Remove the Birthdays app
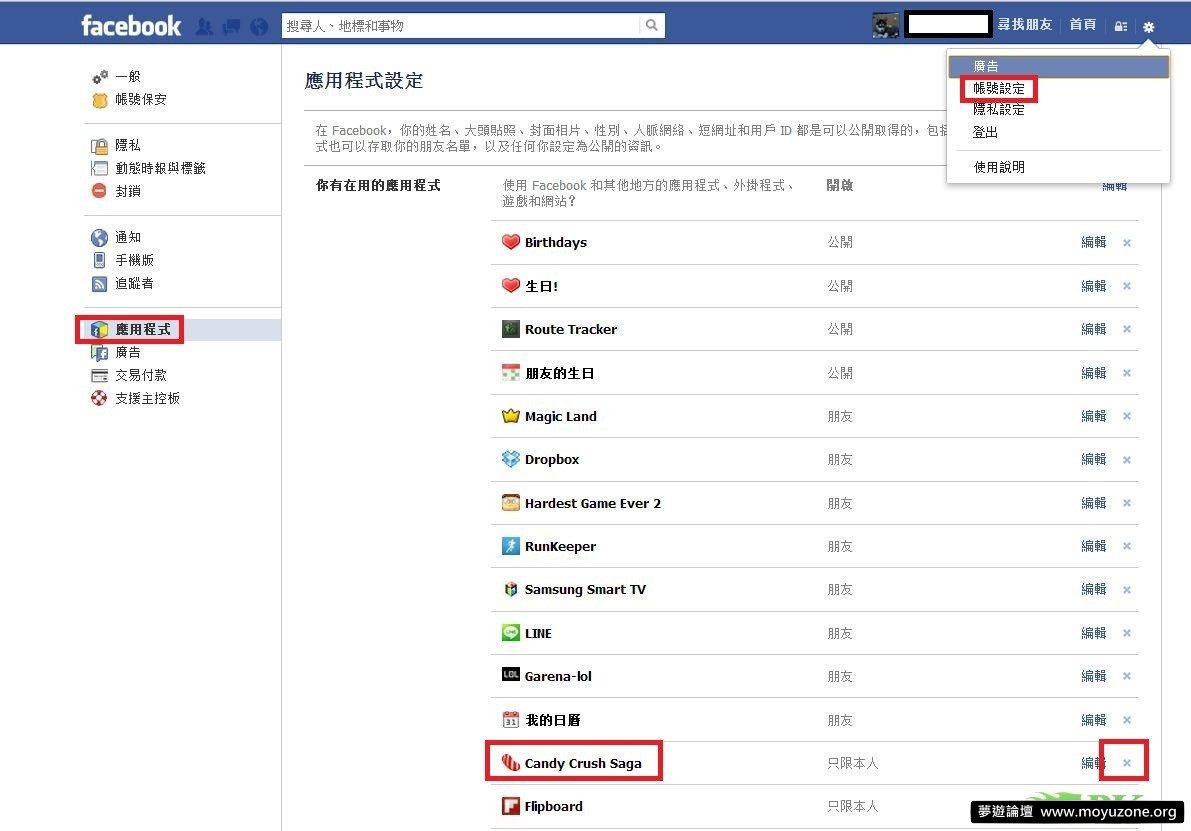 click(1127, 243)
